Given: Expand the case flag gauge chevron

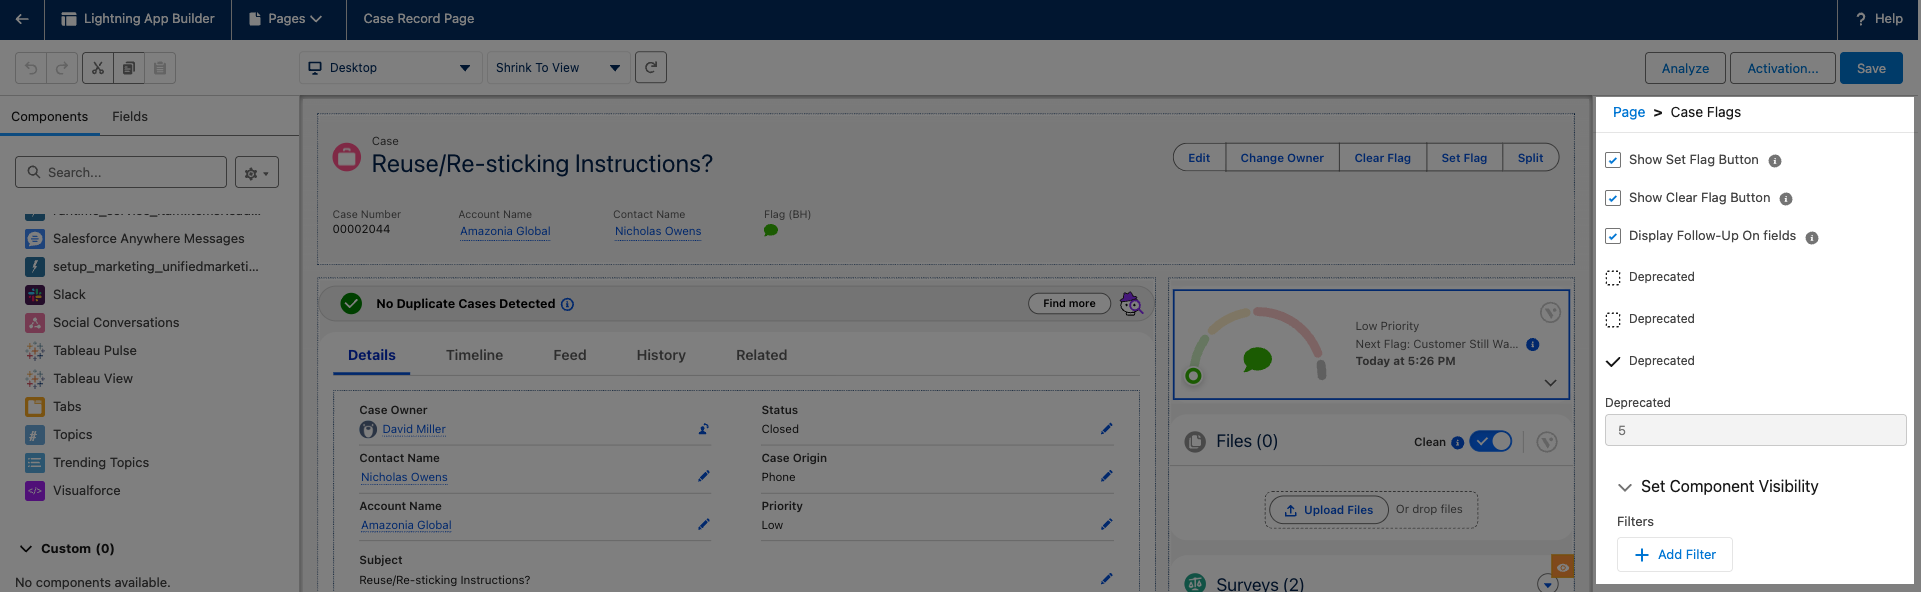Looking at the screenshot, I should click(x=1550, y=383).
